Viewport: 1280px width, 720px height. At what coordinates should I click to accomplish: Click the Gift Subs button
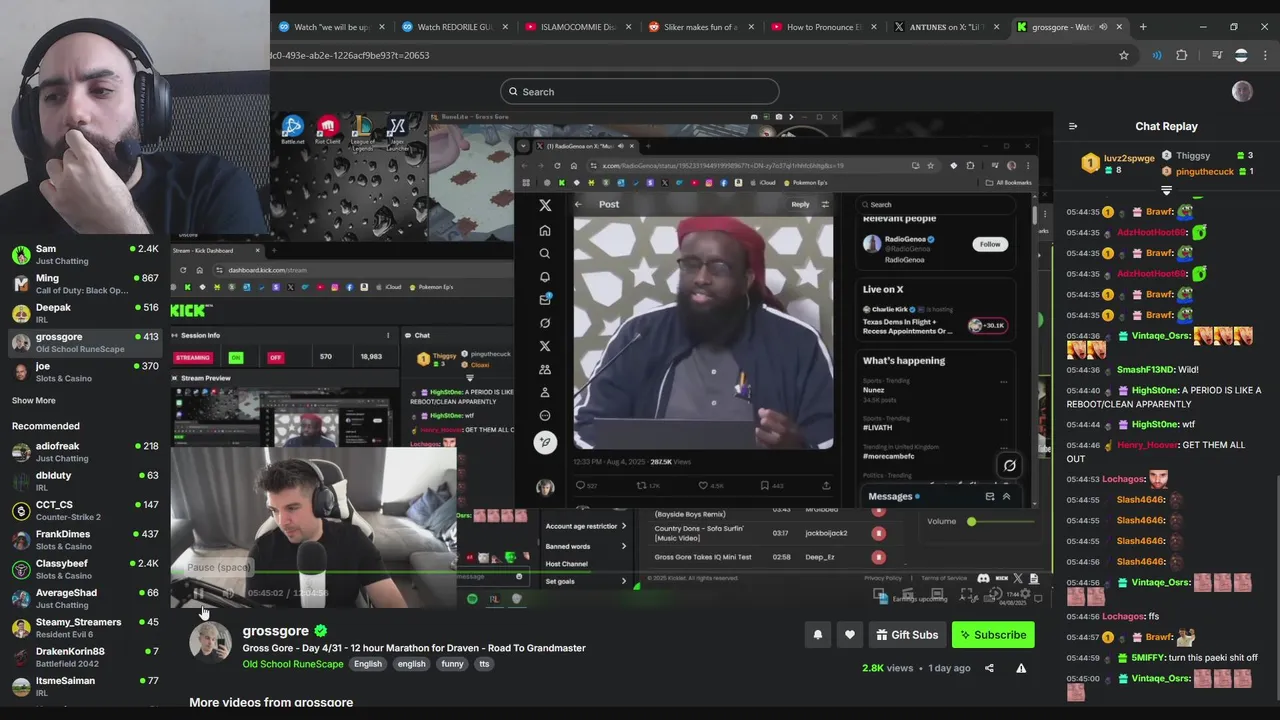point(907,635)
